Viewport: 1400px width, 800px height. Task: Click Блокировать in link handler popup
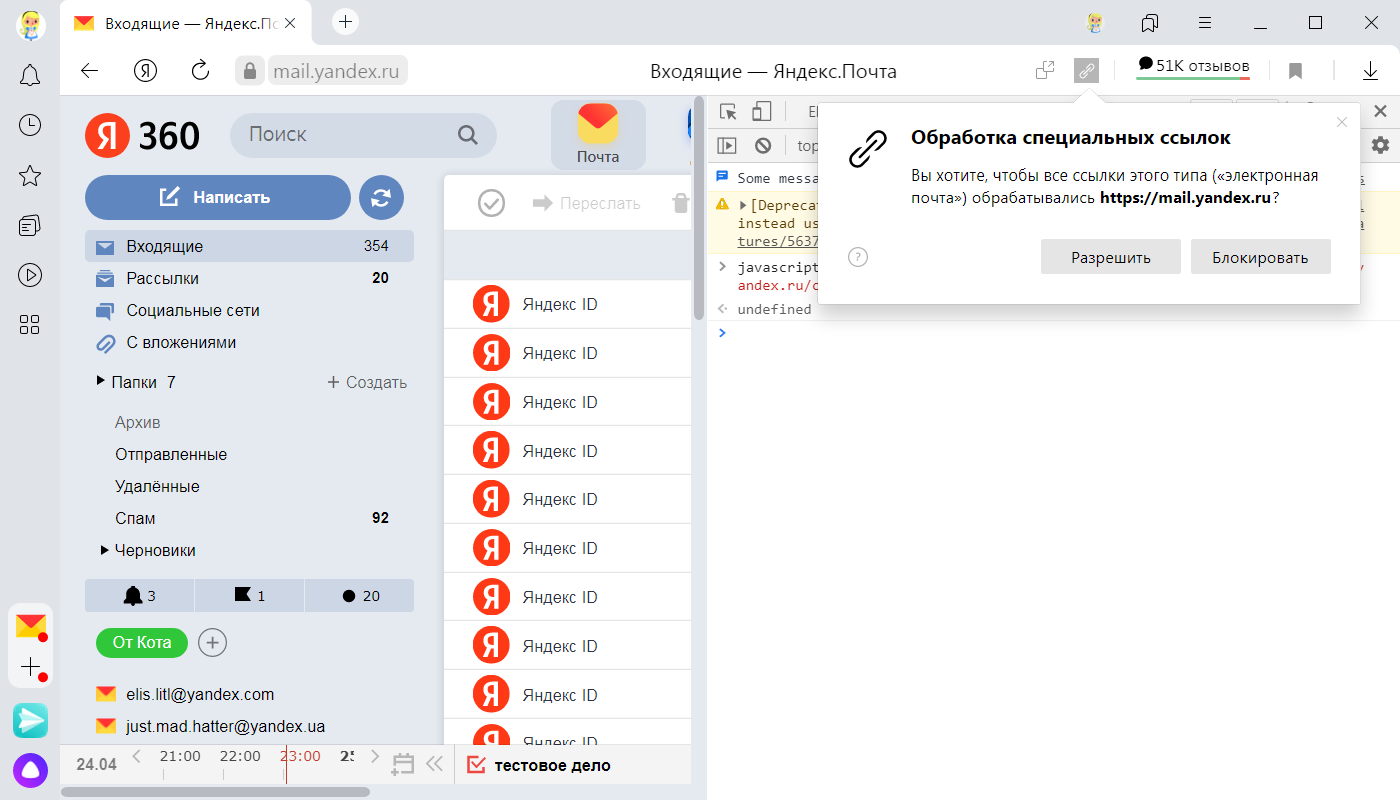tap(1260, 257)
